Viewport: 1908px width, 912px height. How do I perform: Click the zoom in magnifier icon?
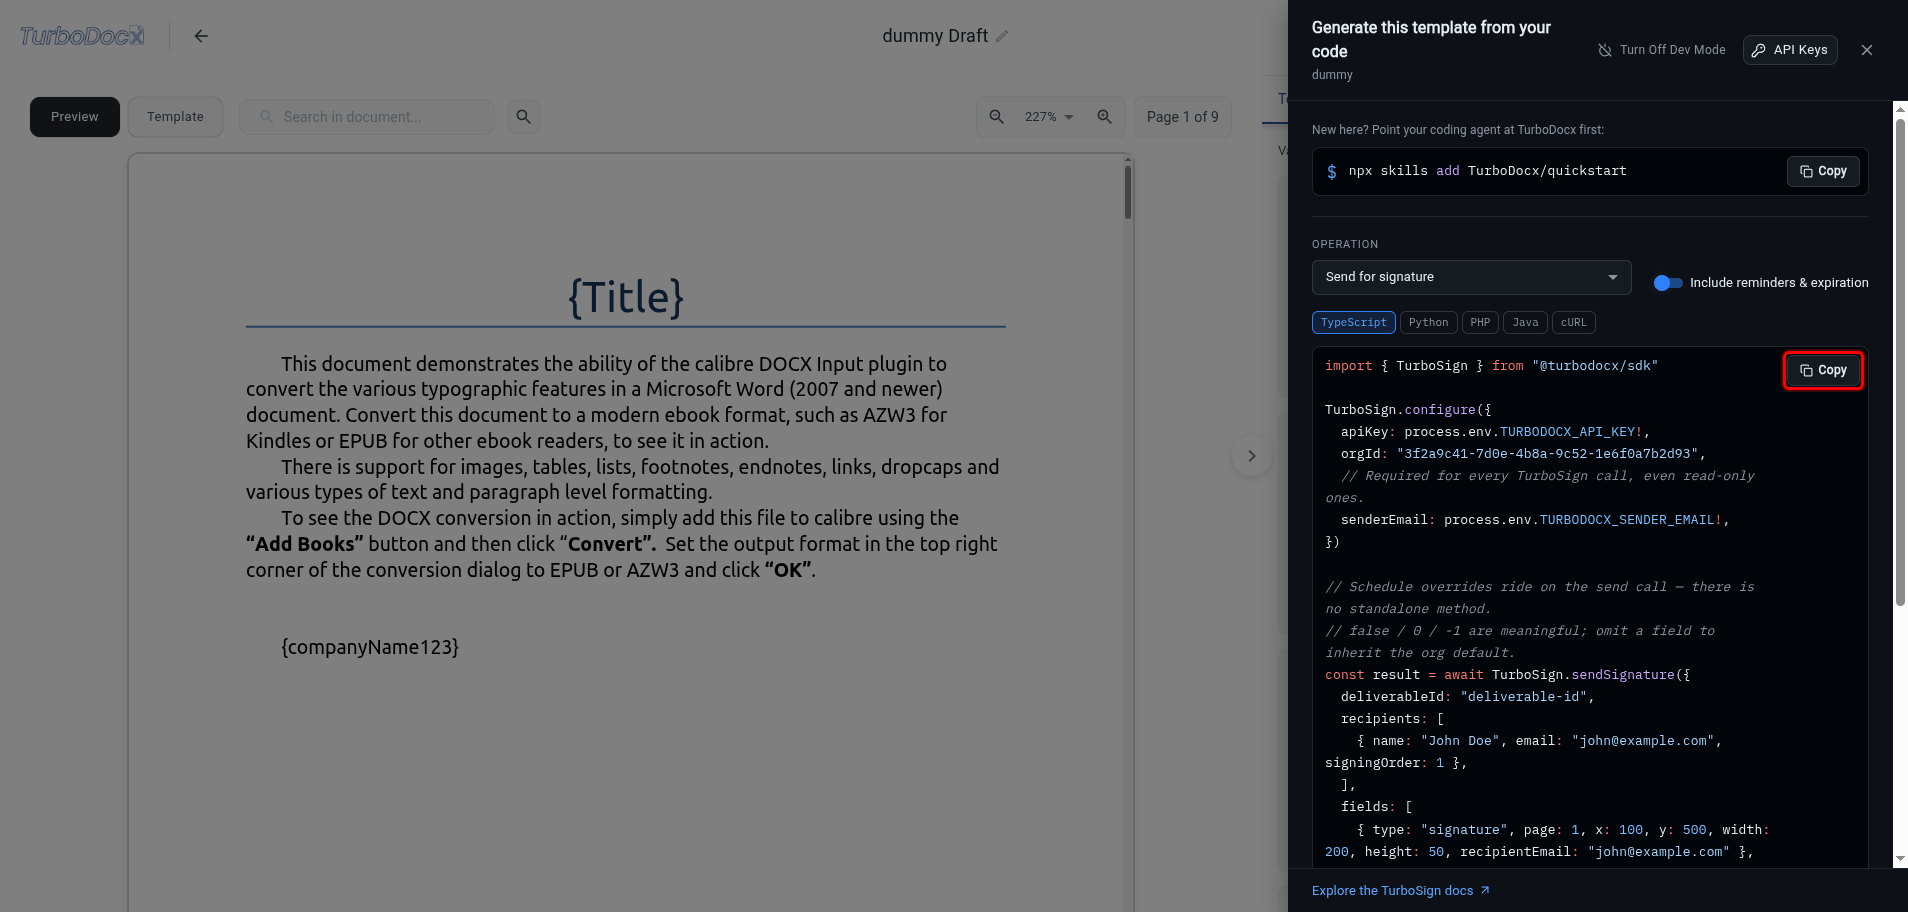[x=1104, y=117]
